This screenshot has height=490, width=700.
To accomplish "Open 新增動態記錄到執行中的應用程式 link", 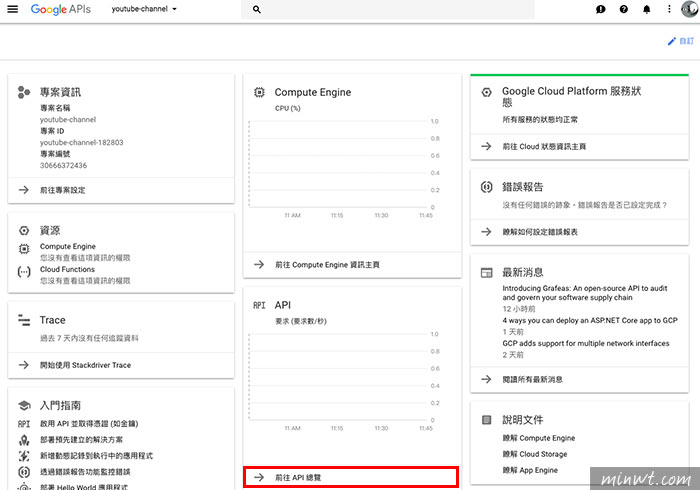I will (96, 456).
